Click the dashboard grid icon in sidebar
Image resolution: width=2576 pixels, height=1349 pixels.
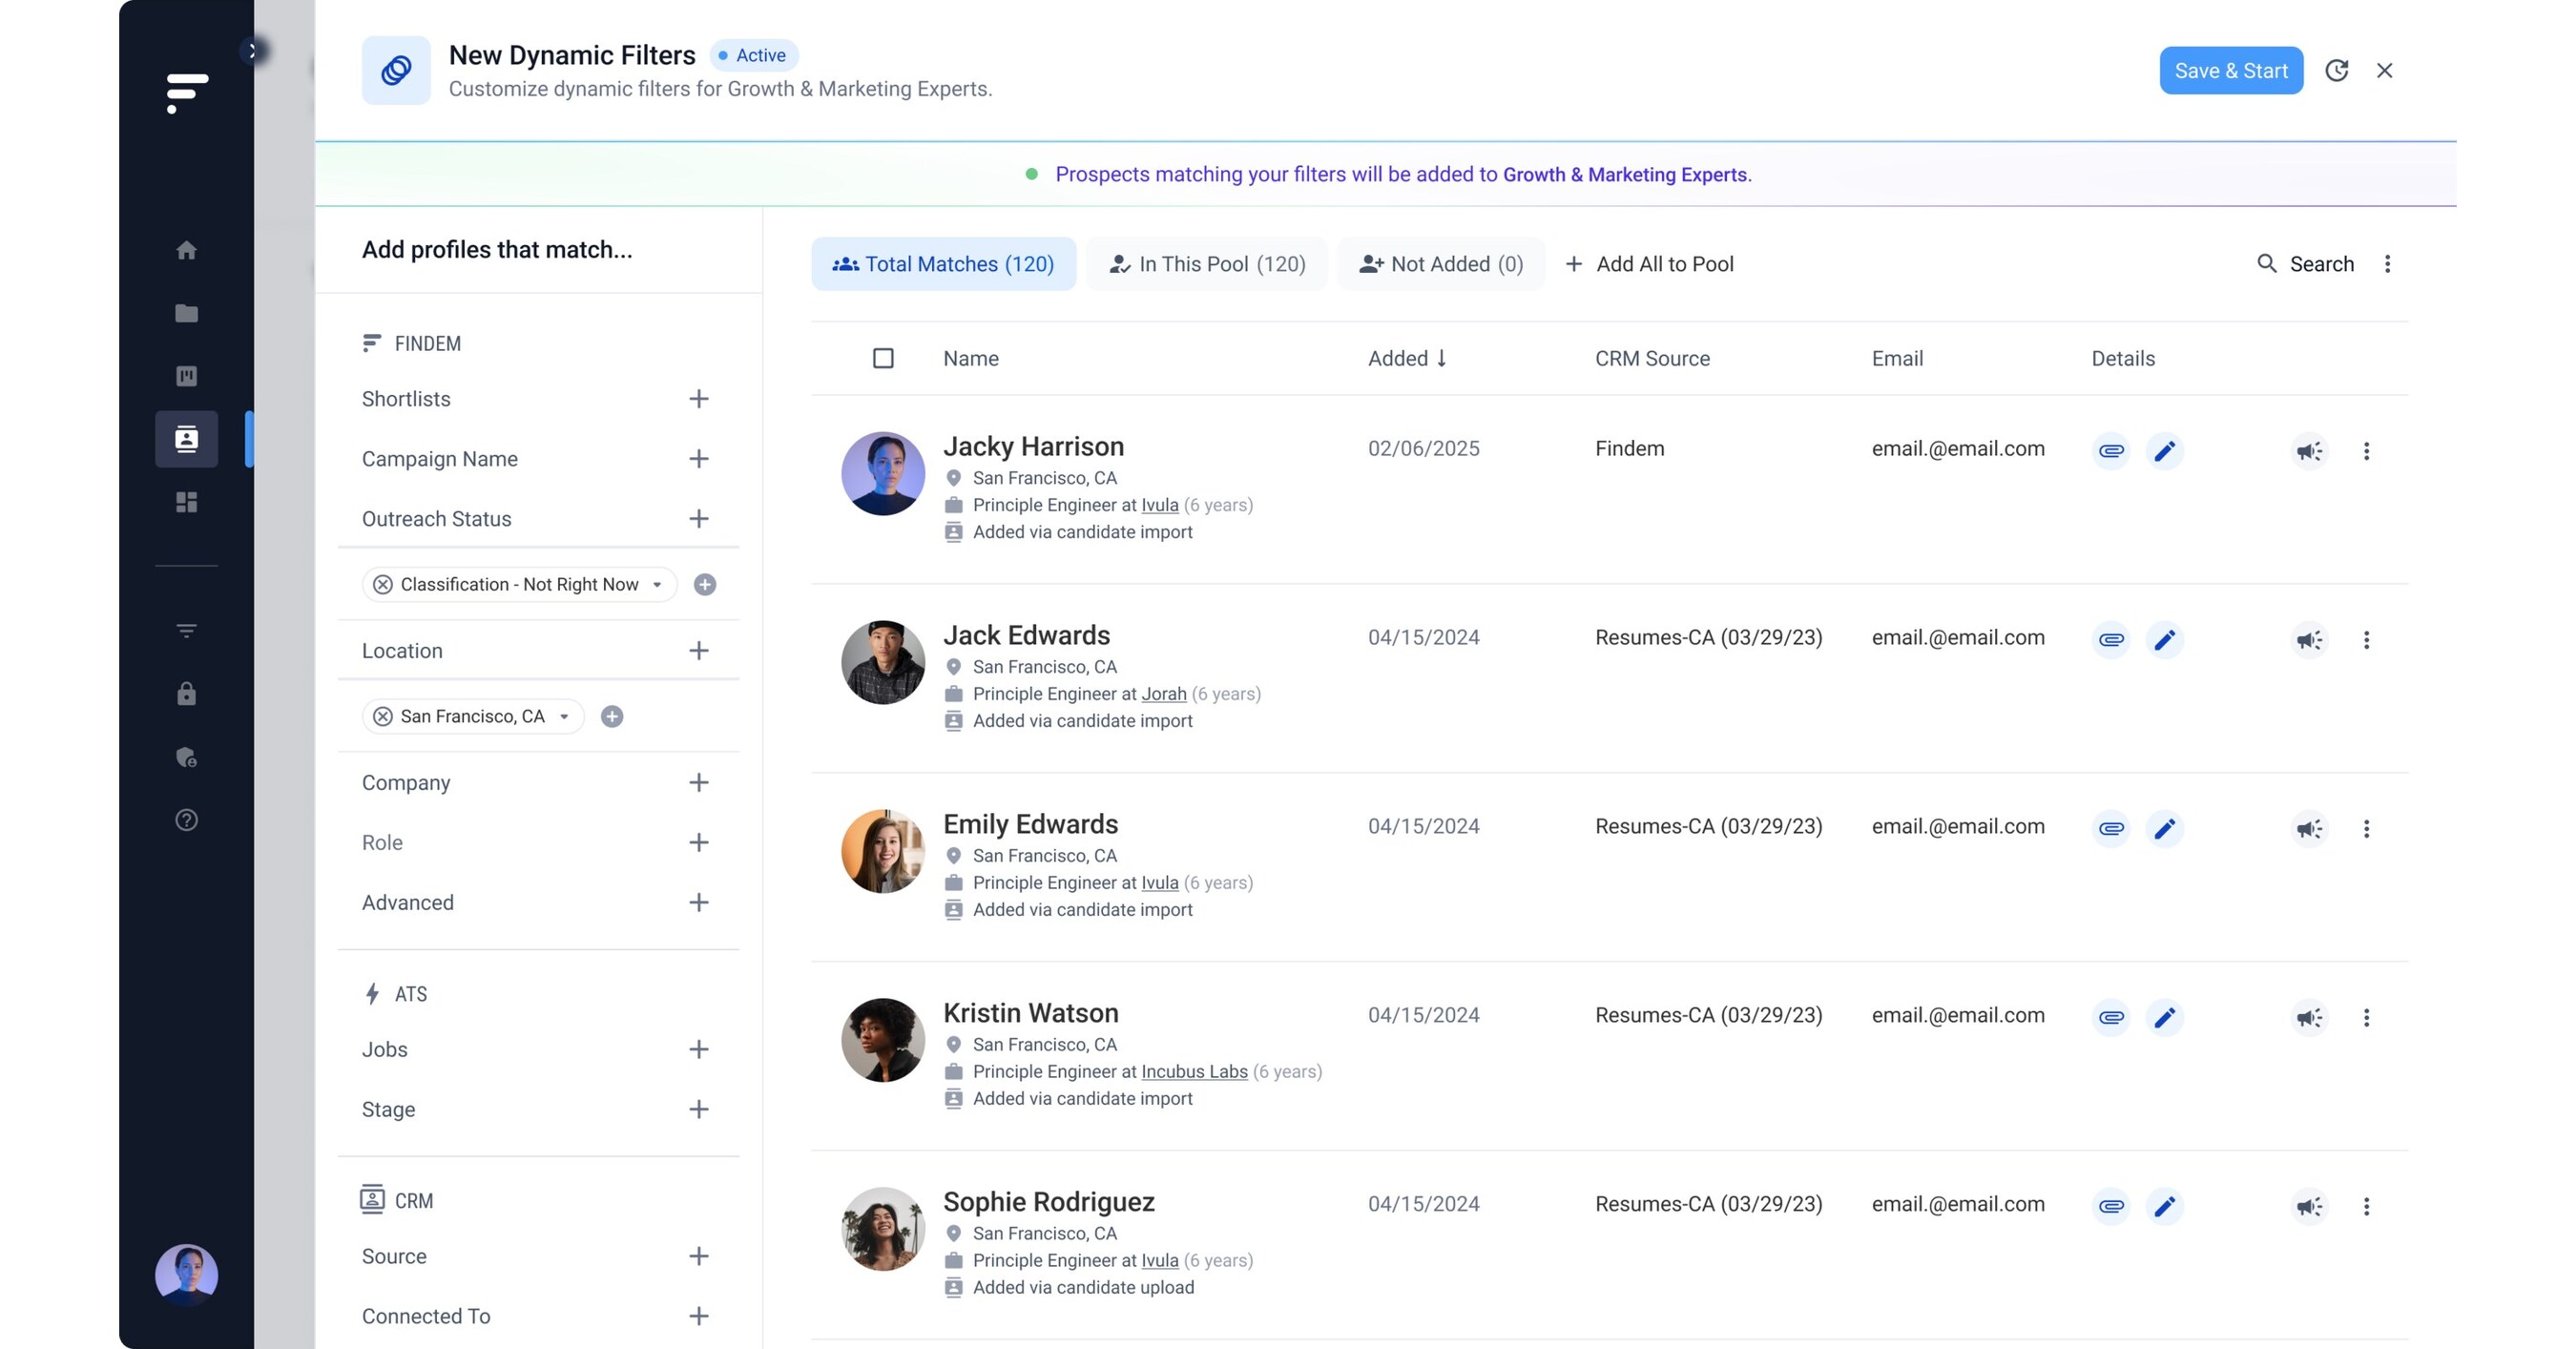pyautogui.click(x=186, y=503)
